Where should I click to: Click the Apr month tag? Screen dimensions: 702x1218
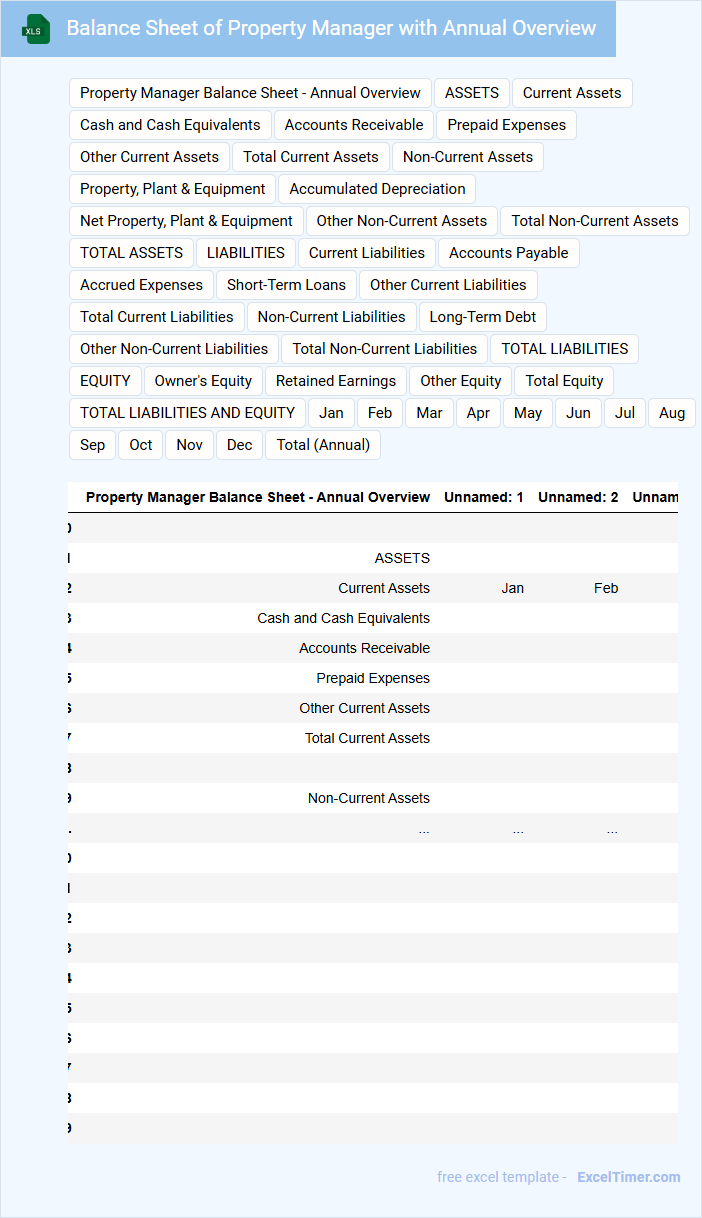point(478,413)
